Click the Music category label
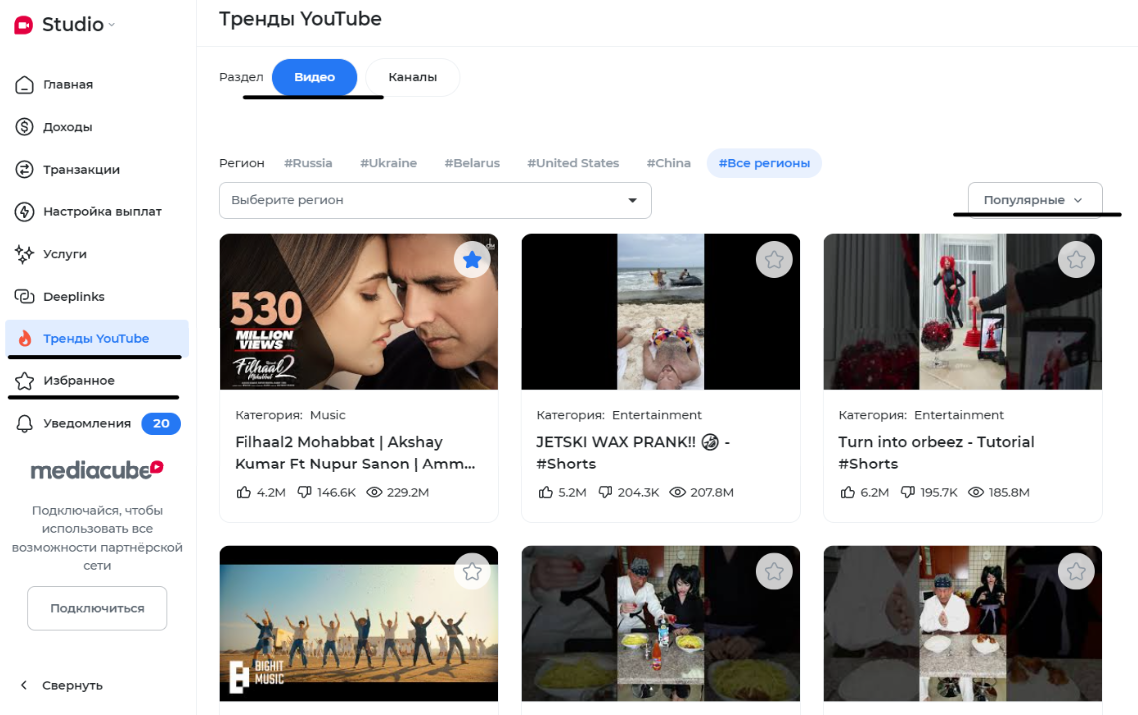The height and width of the screenshot is (715, 1138). 327,415
